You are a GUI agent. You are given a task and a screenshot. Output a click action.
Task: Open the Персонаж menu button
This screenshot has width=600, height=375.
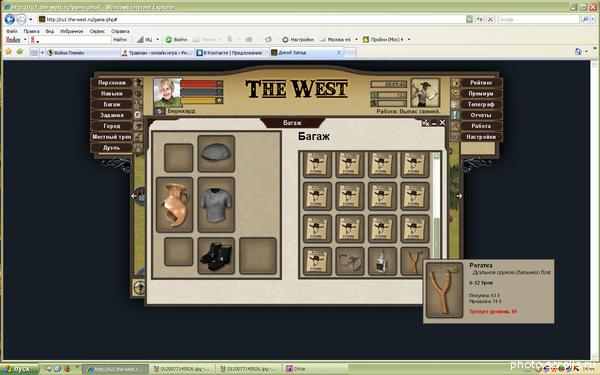pyautogui.click(x=112, y=83)
